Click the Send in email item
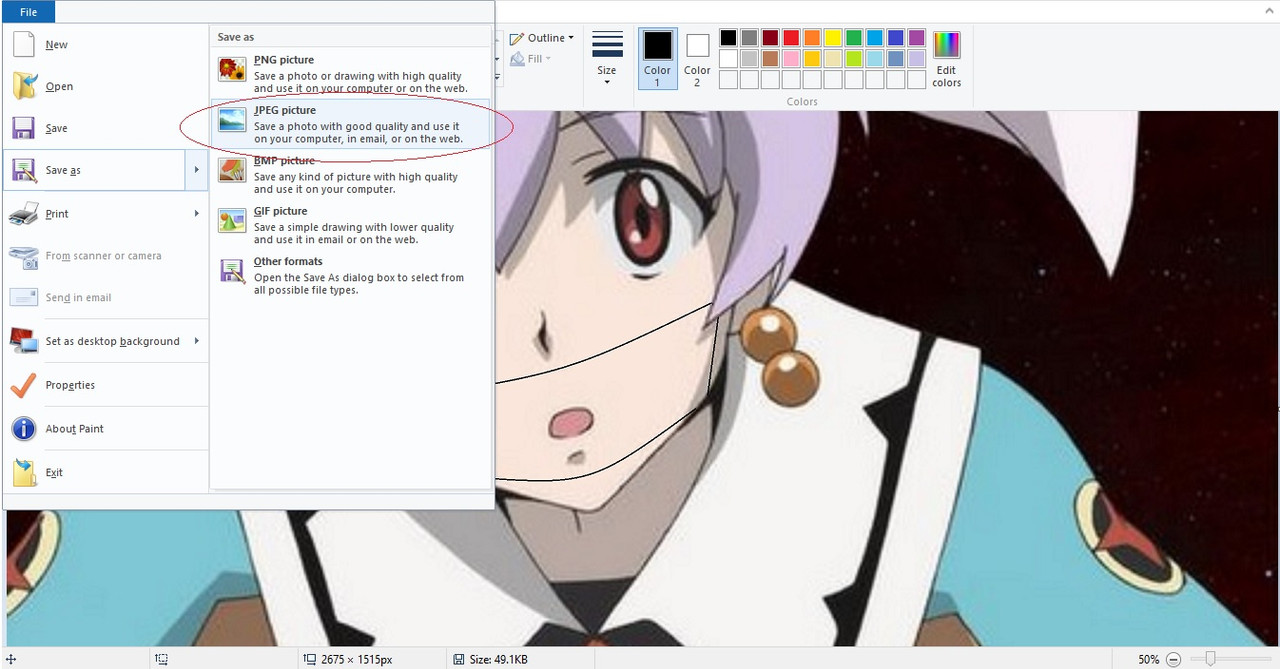The image size is (1280, 669). tap(105, 298)
